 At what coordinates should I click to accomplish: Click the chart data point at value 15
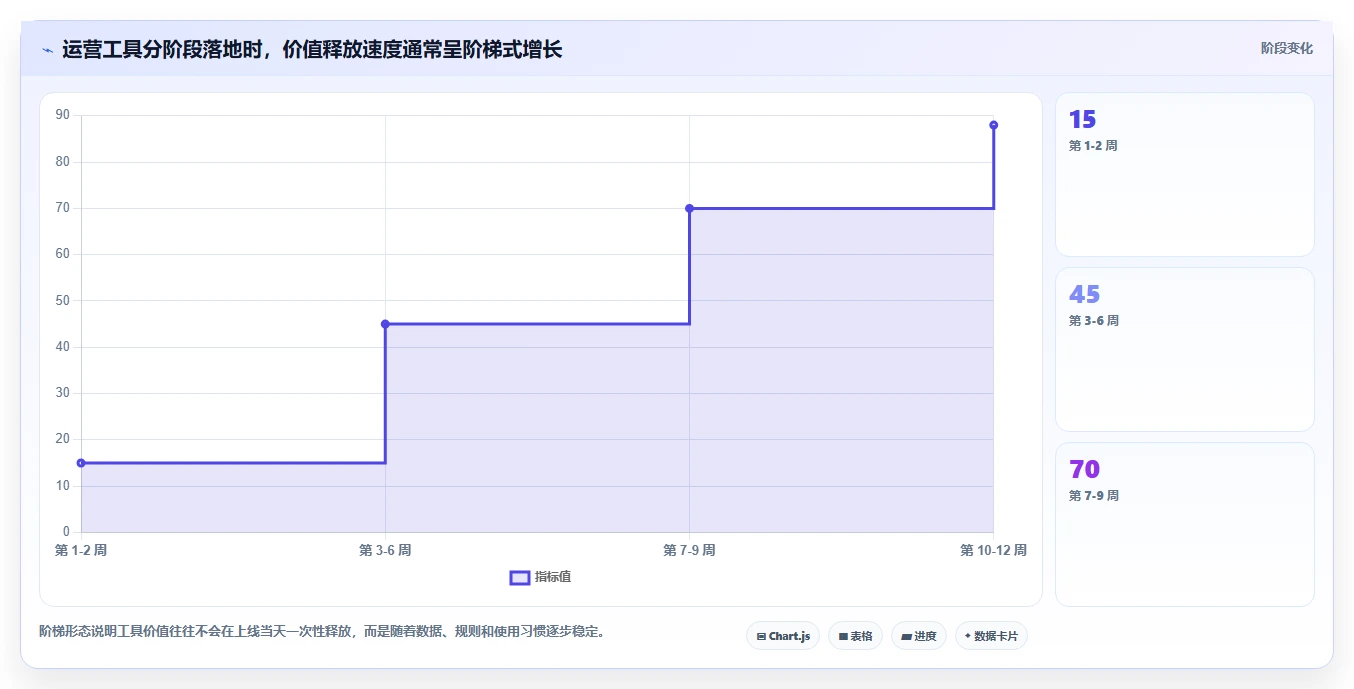coord(81,463)
